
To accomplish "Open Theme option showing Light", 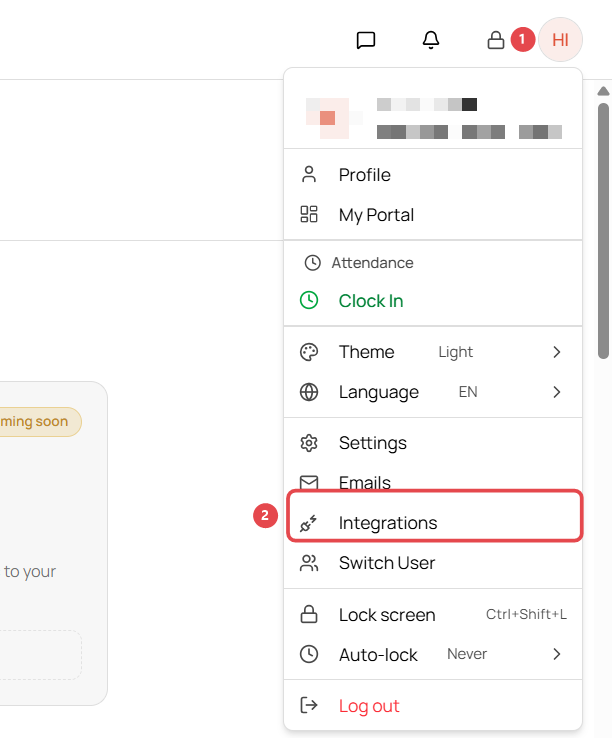I will click(433, 352).
